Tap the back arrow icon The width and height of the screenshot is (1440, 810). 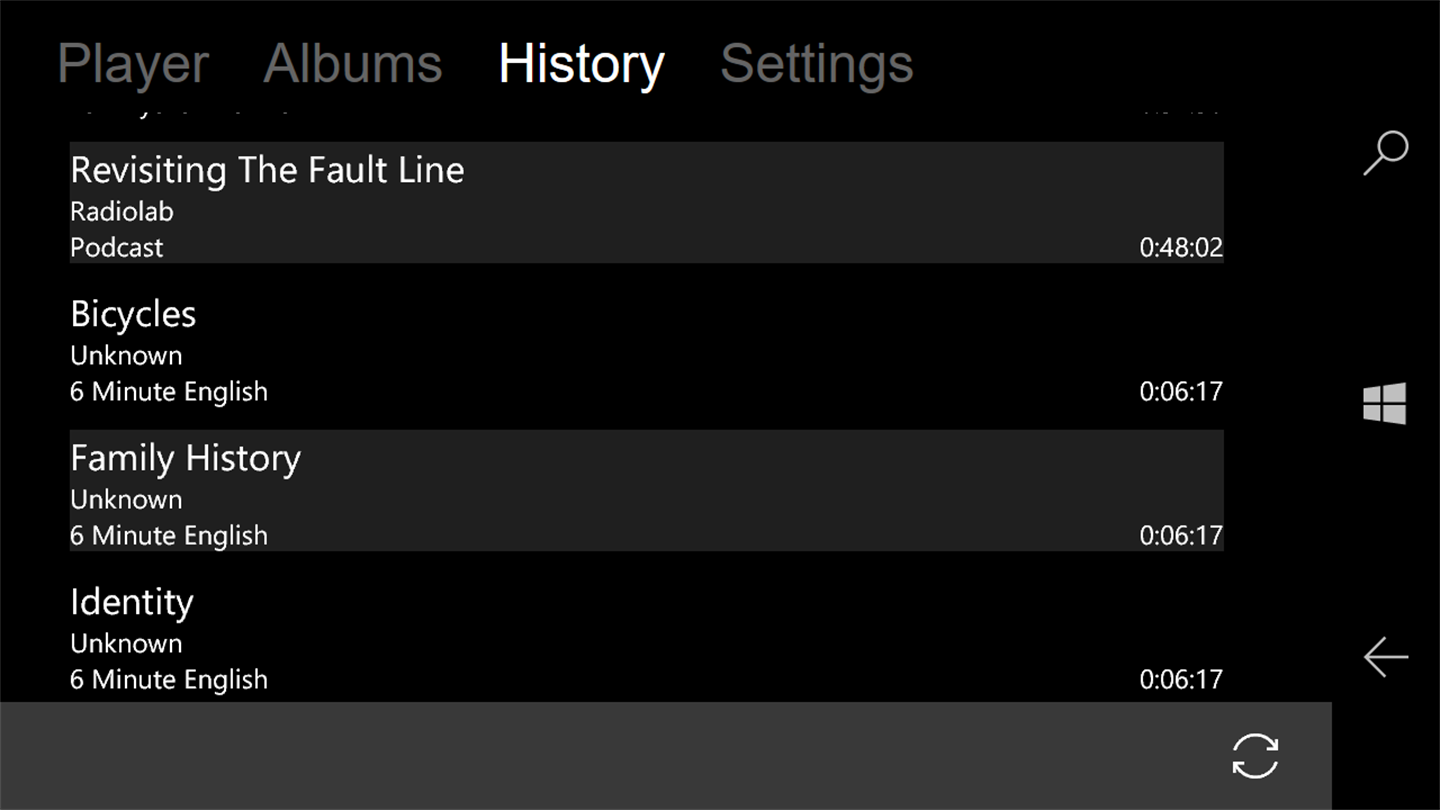pos(1386,657)
